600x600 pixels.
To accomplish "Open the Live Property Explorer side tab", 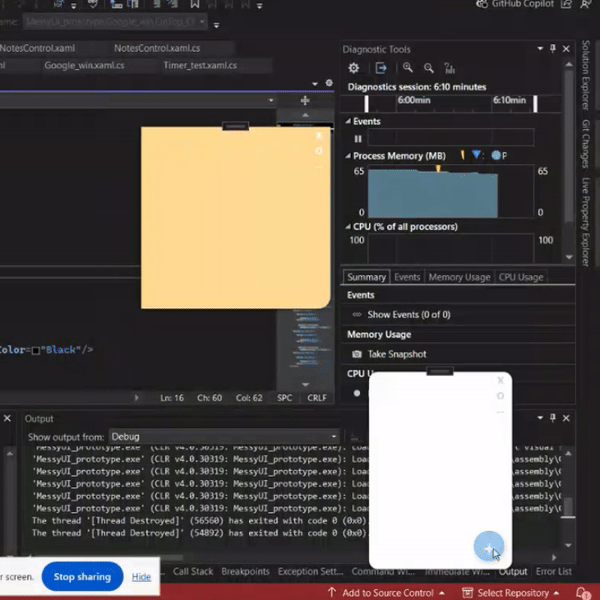I will (585, 222).
